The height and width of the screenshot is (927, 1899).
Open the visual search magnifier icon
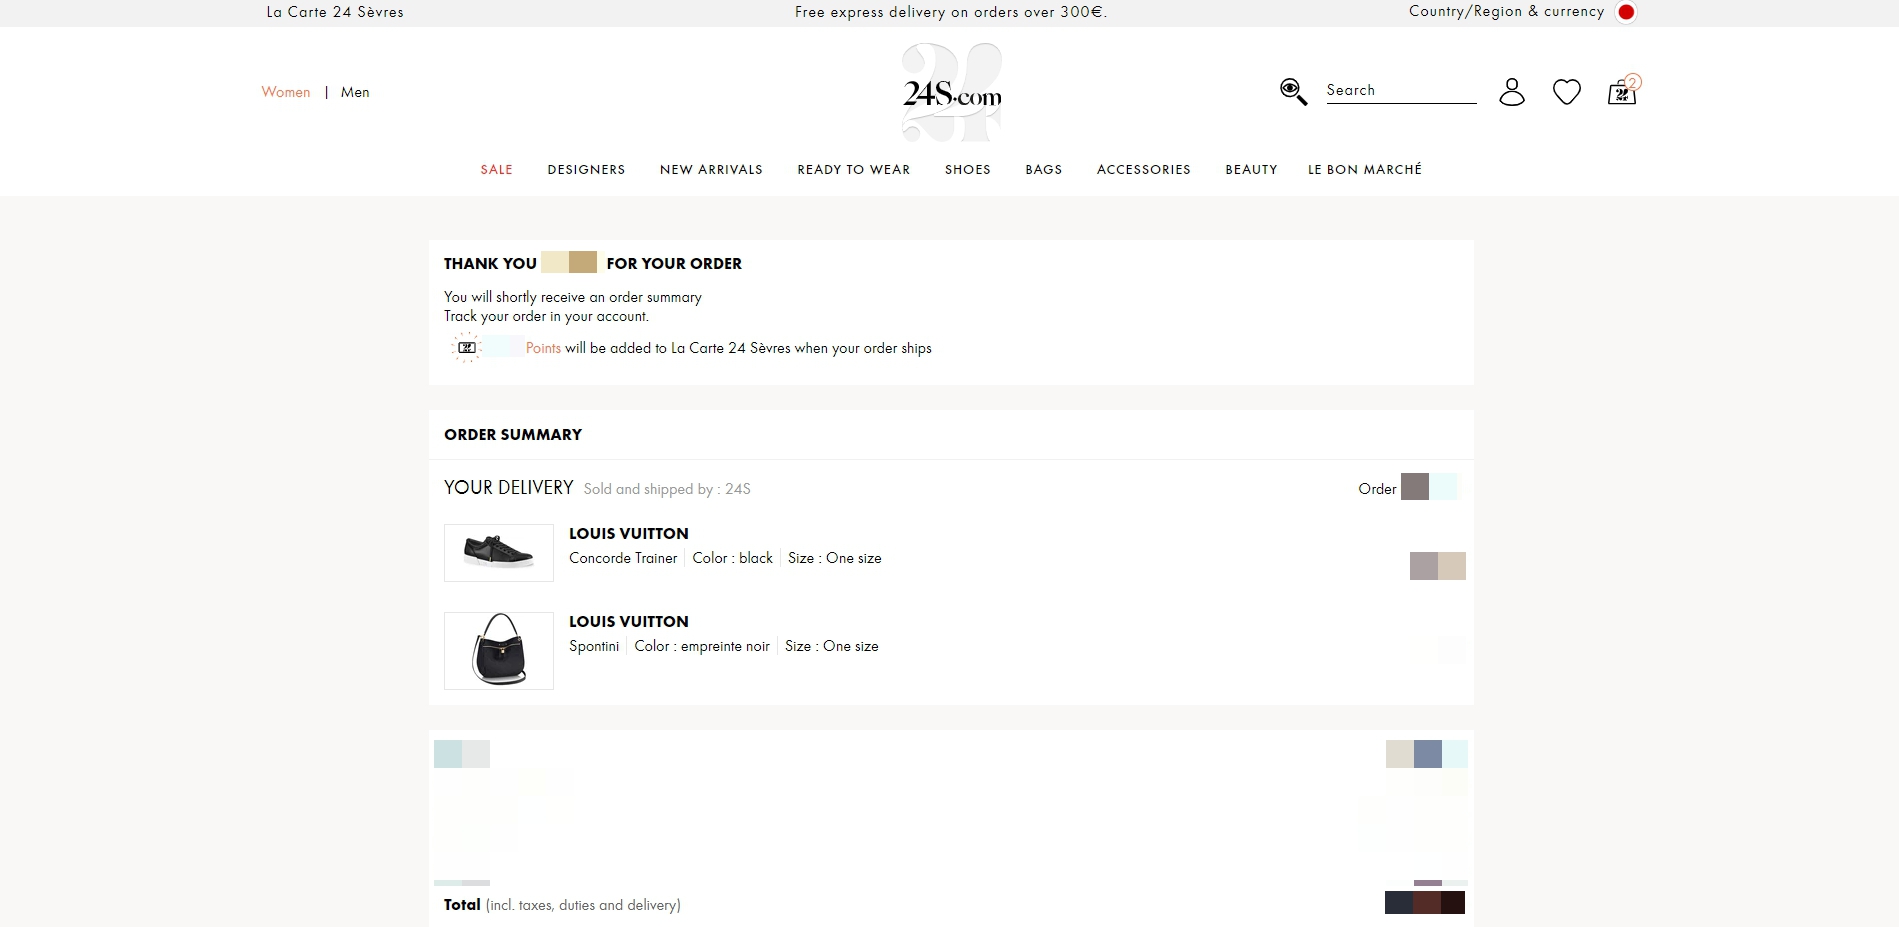1293,92
